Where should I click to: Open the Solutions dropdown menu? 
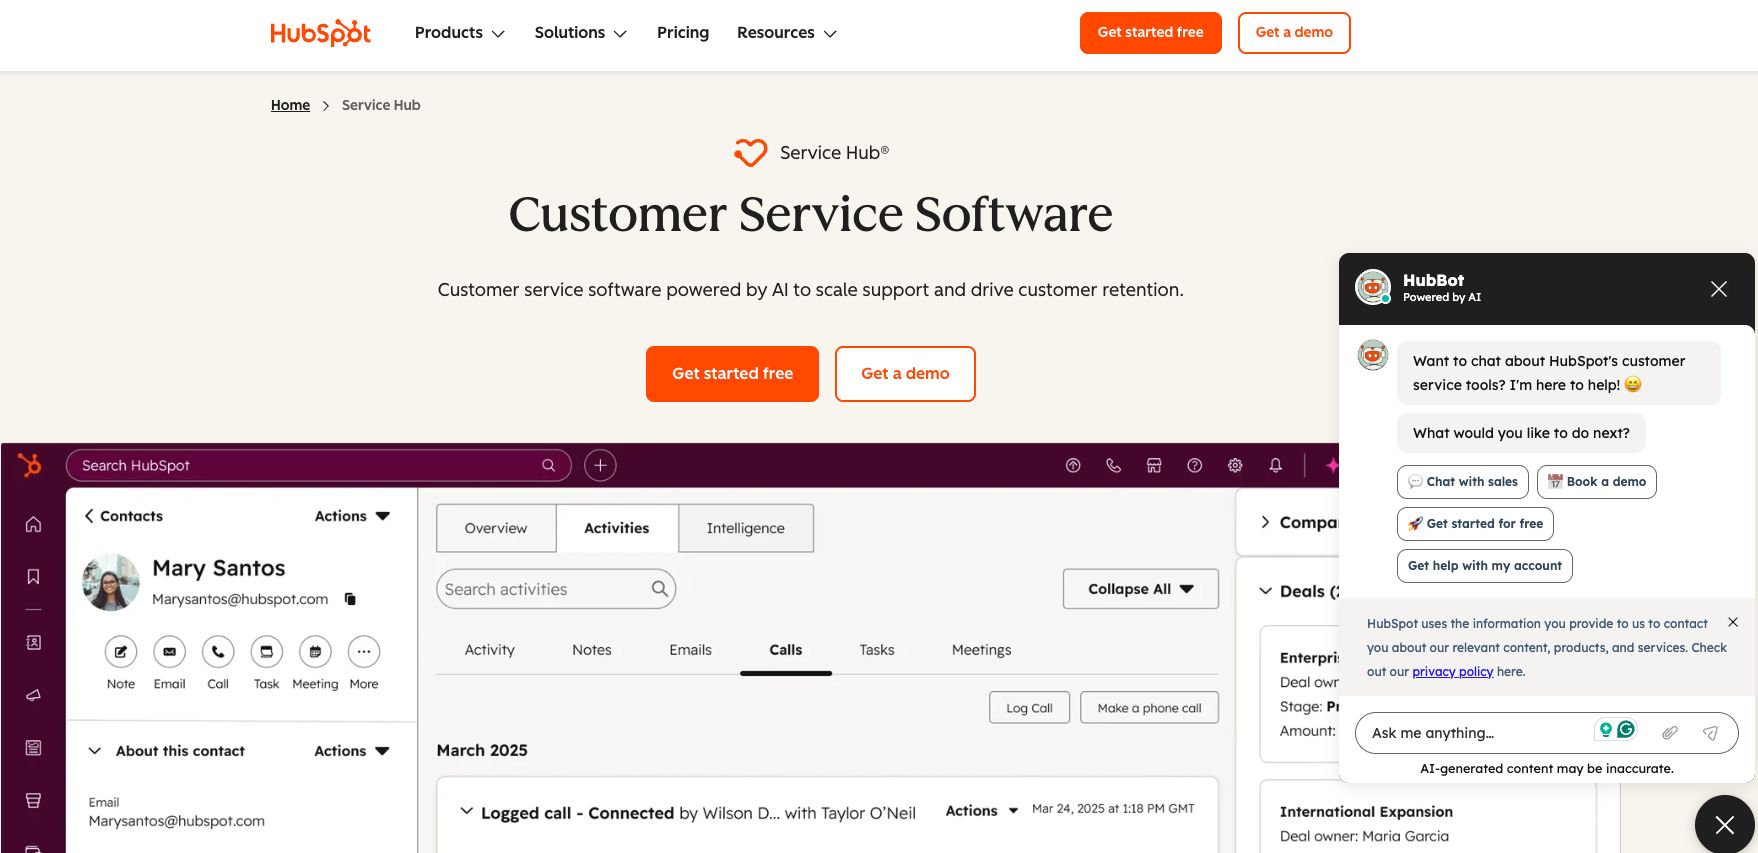(x=581, y=33)
